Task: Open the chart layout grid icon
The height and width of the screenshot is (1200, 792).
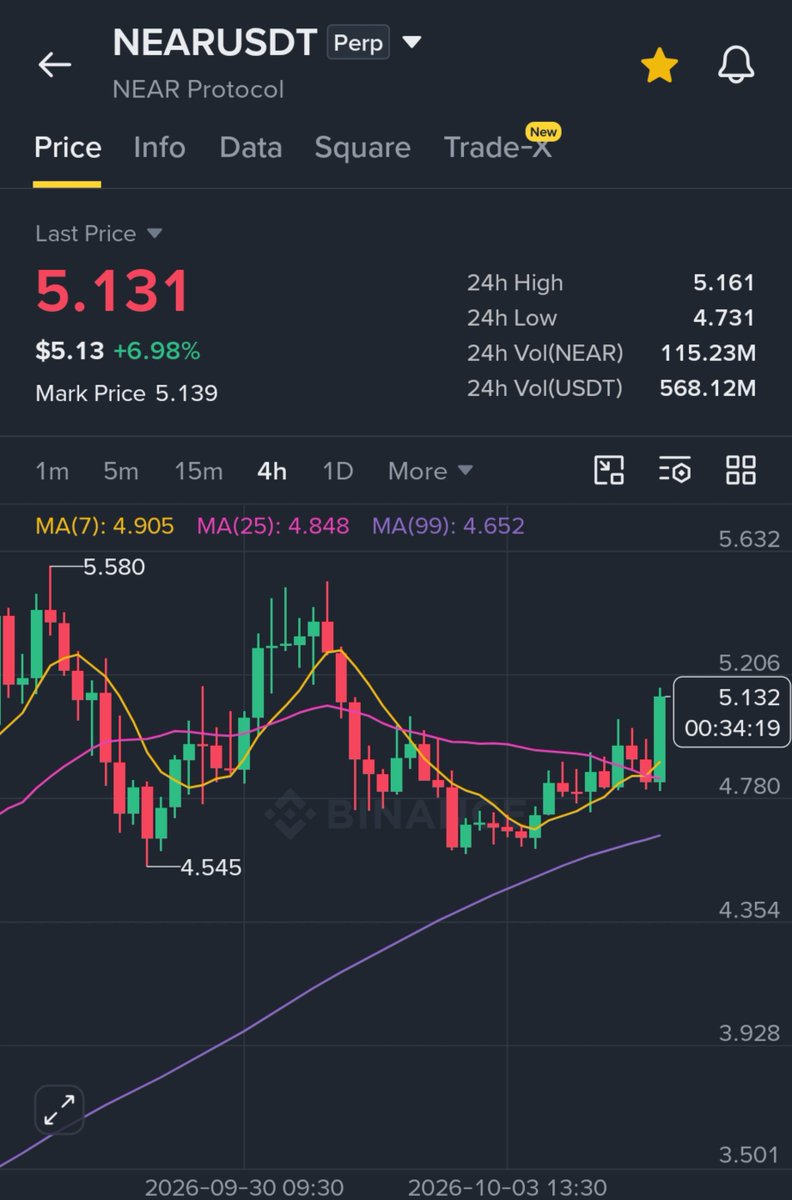Action: pyautogui.click(x=741, y=470)
